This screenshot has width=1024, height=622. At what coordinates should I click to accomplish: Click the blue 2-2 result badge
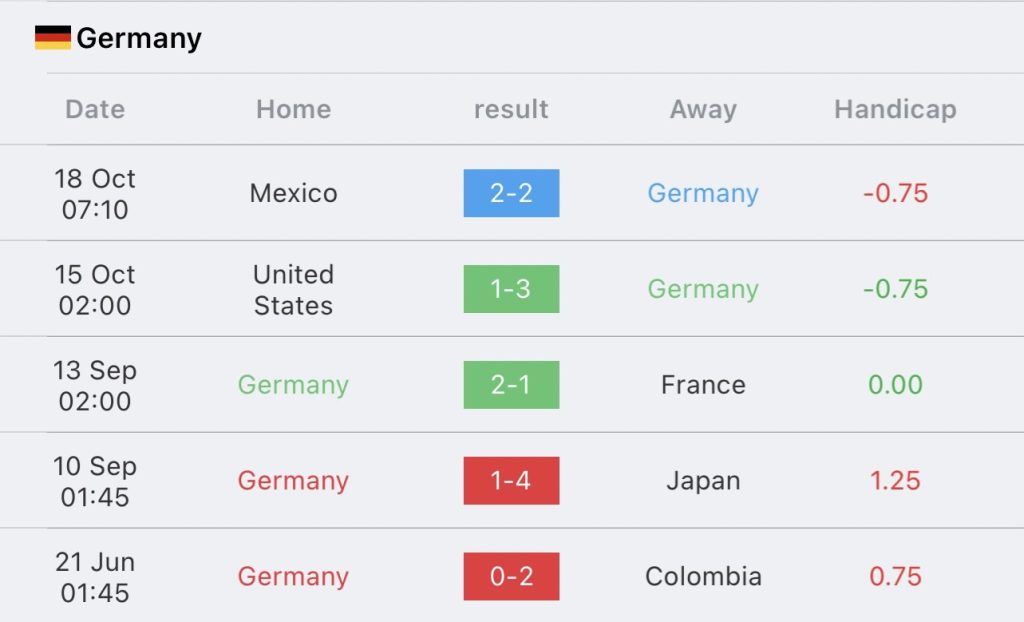click(511, 193)
